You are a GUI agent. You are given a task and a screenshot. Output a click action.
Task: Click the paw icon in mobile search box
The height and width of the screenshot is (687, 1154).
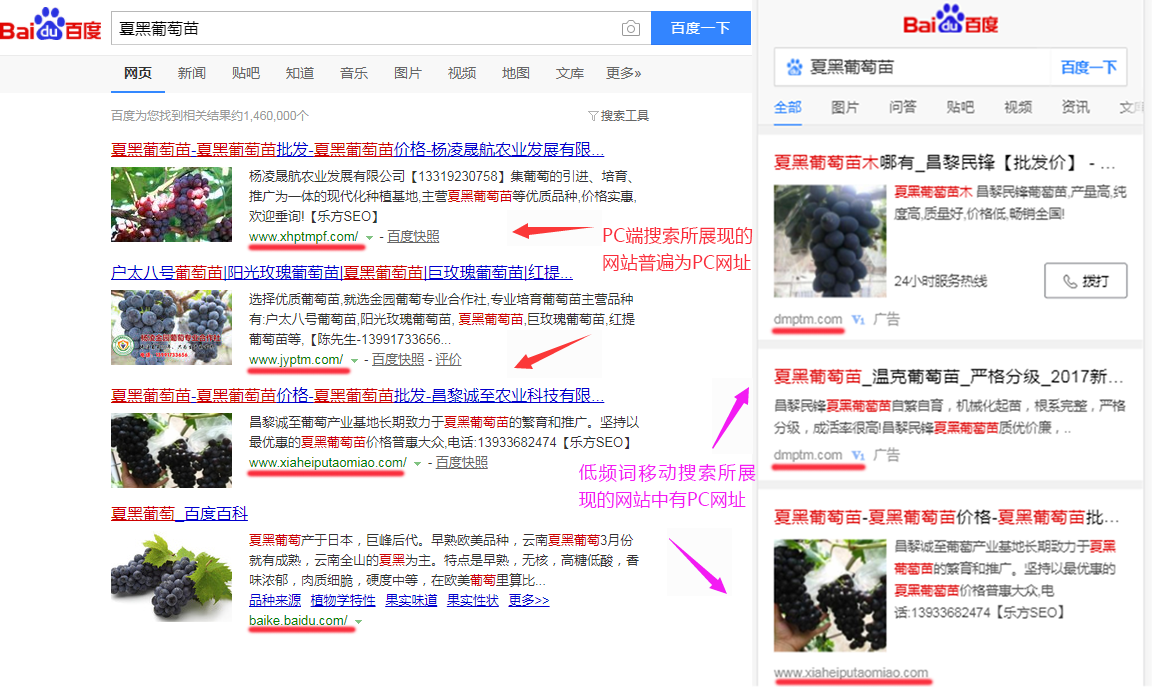click(x=794, y=67)
